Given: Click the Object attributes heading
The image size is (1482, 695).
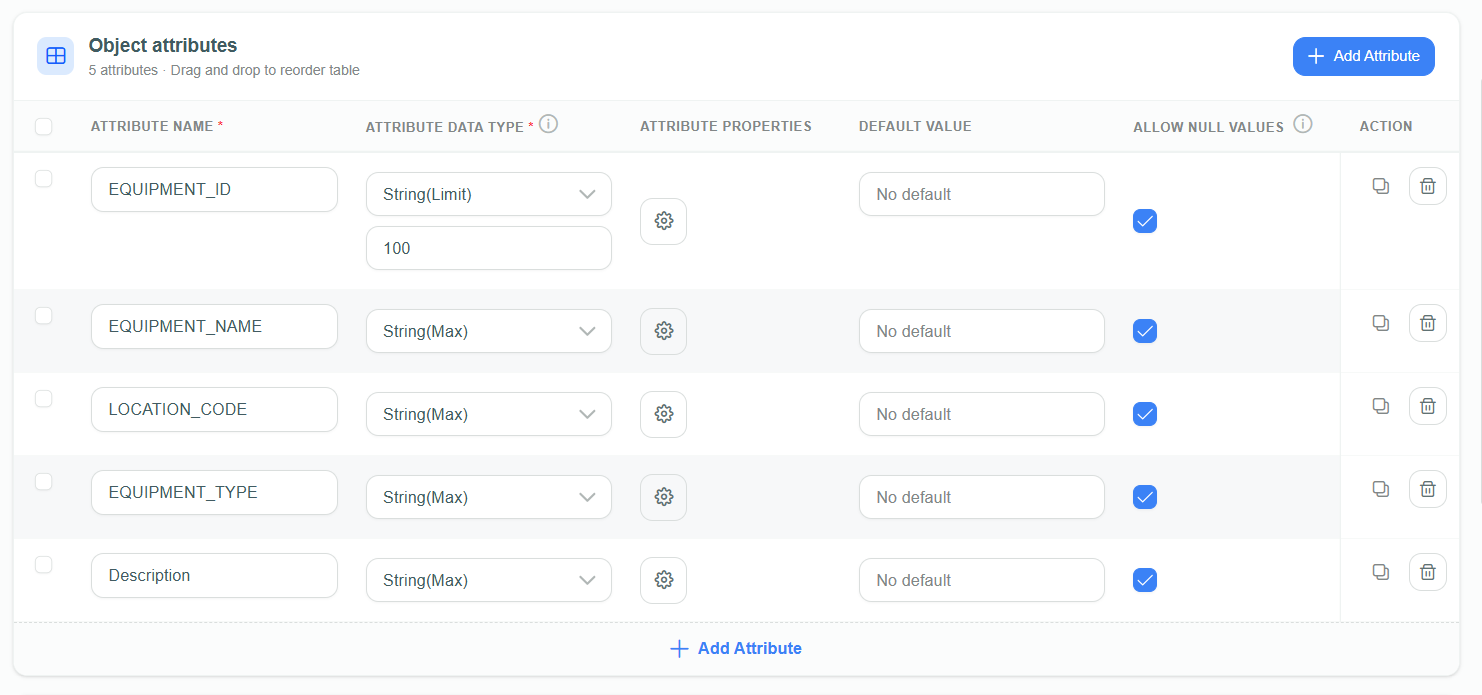Looking at the screenshot, I should click(163, 45).
